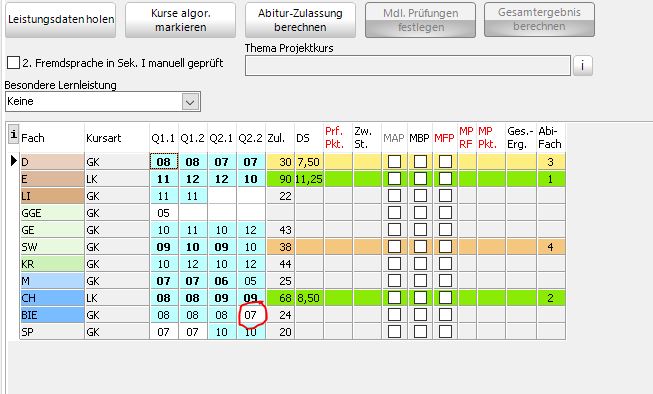Viewport: 653px width, 394px height.
Task: Tick the MFP checkbox in row CH
Action: pos(446,298)
